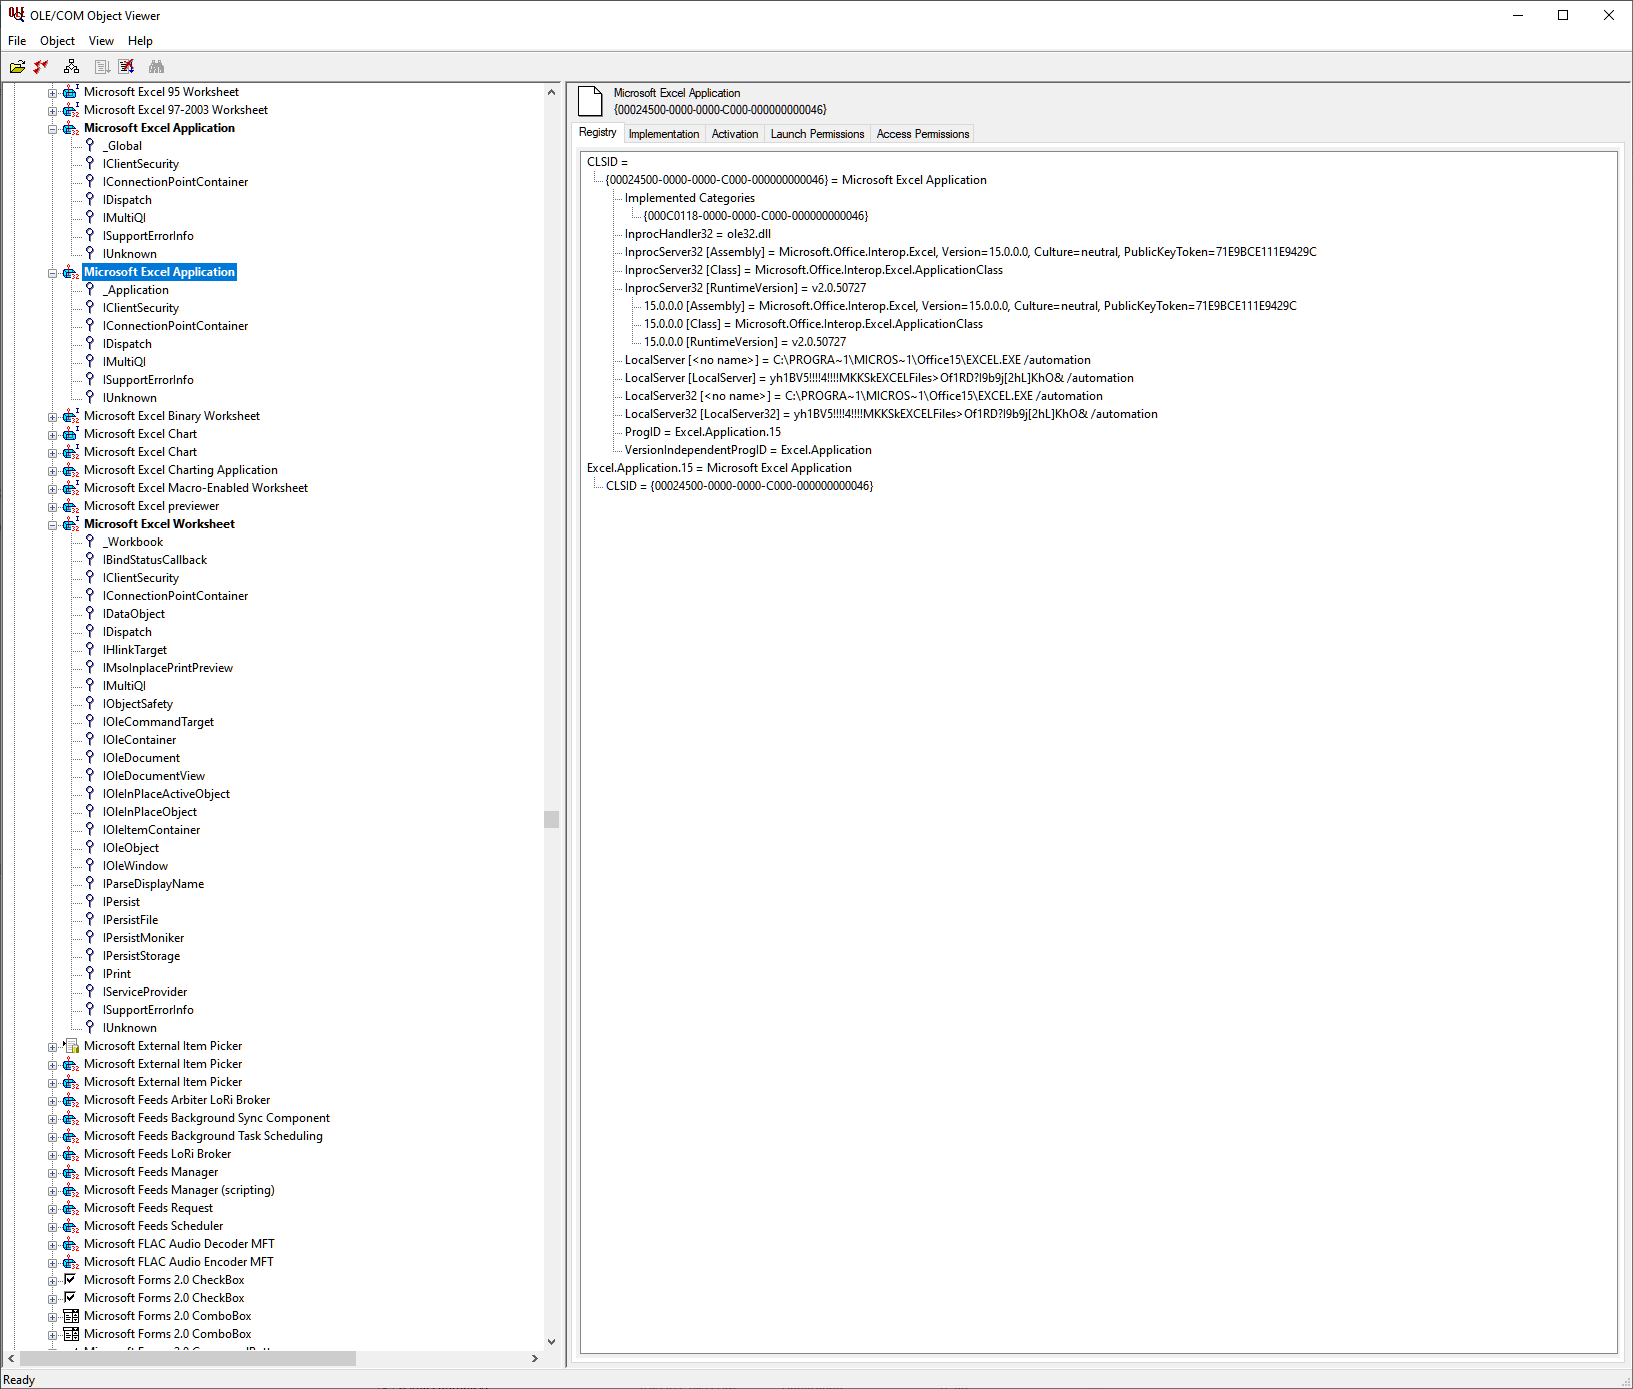The width and height of the screenshot is (1633, 1389).
Task: Select the IOleInPlaceActiveObject interface row
Action: [166, 794]
